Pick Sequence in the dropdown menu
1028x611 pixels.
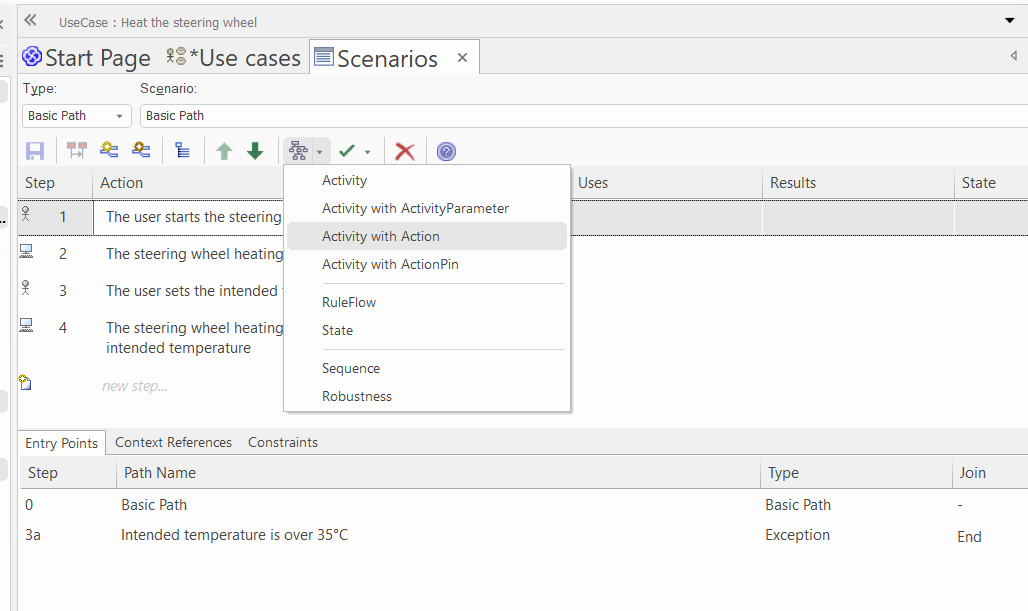click(x=350, y=368)
